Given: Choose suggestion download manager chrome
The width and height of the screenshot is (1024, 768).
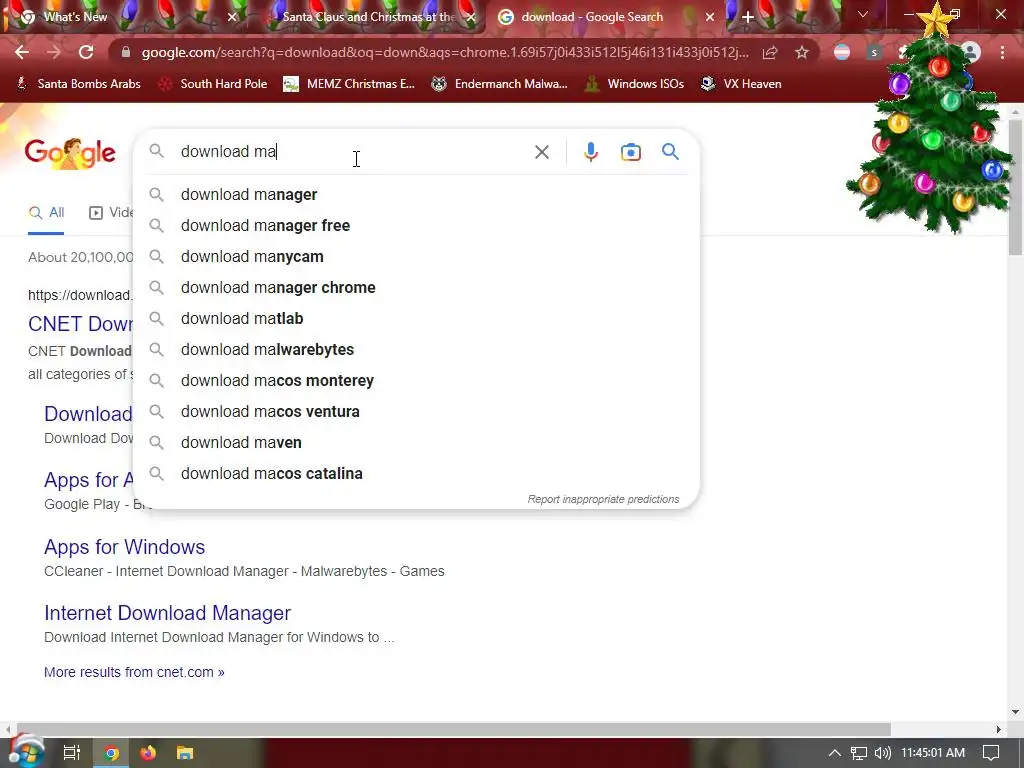Looking at the screenshot, I should point(416,287).
